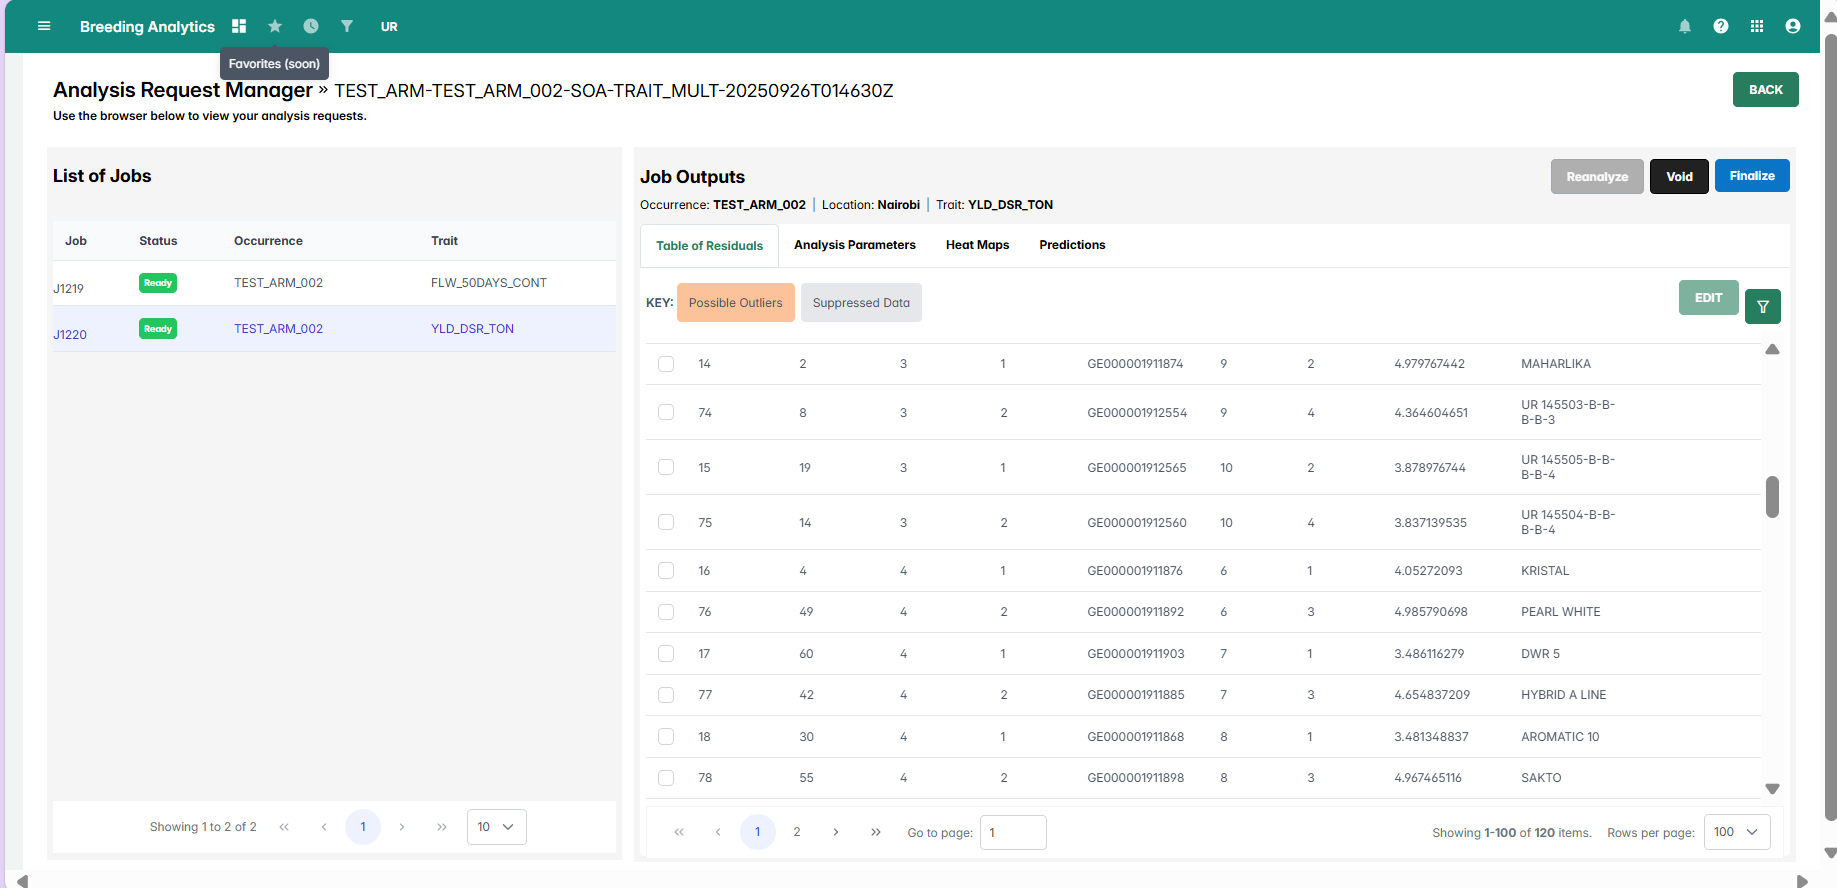Open the apps grid launcher
Screen dimensions: 1837x888
1757,26
